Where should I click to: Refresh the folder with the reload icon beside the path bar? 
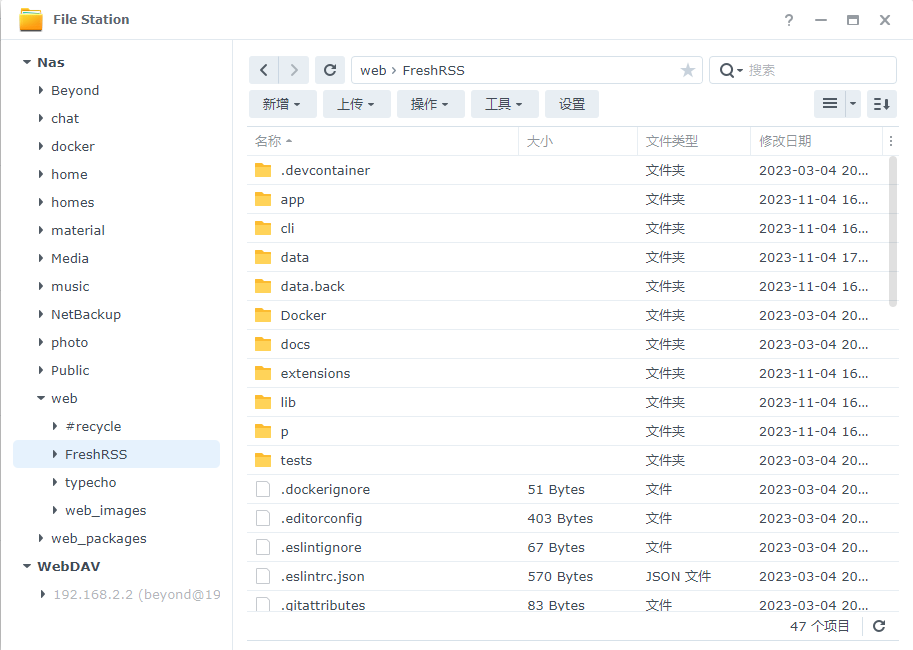point(330,70)
